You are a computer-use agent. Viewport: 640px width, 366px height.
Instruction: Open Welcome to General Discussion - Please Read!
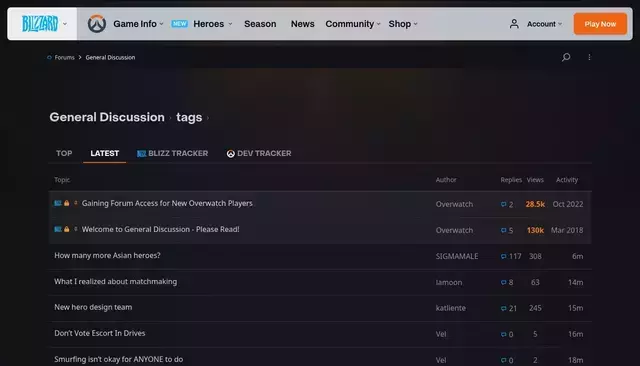point(160,229)
